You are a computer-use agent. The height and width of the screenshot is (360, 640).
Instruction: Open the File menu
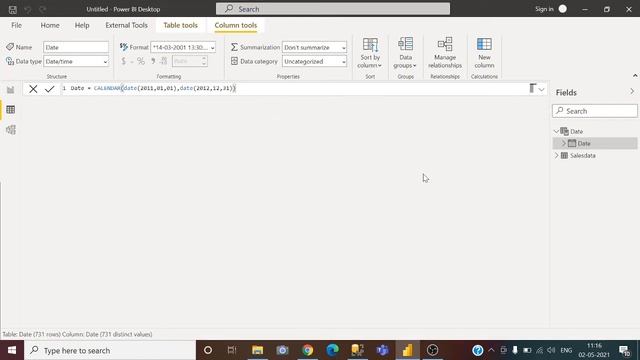coord(16,25)
